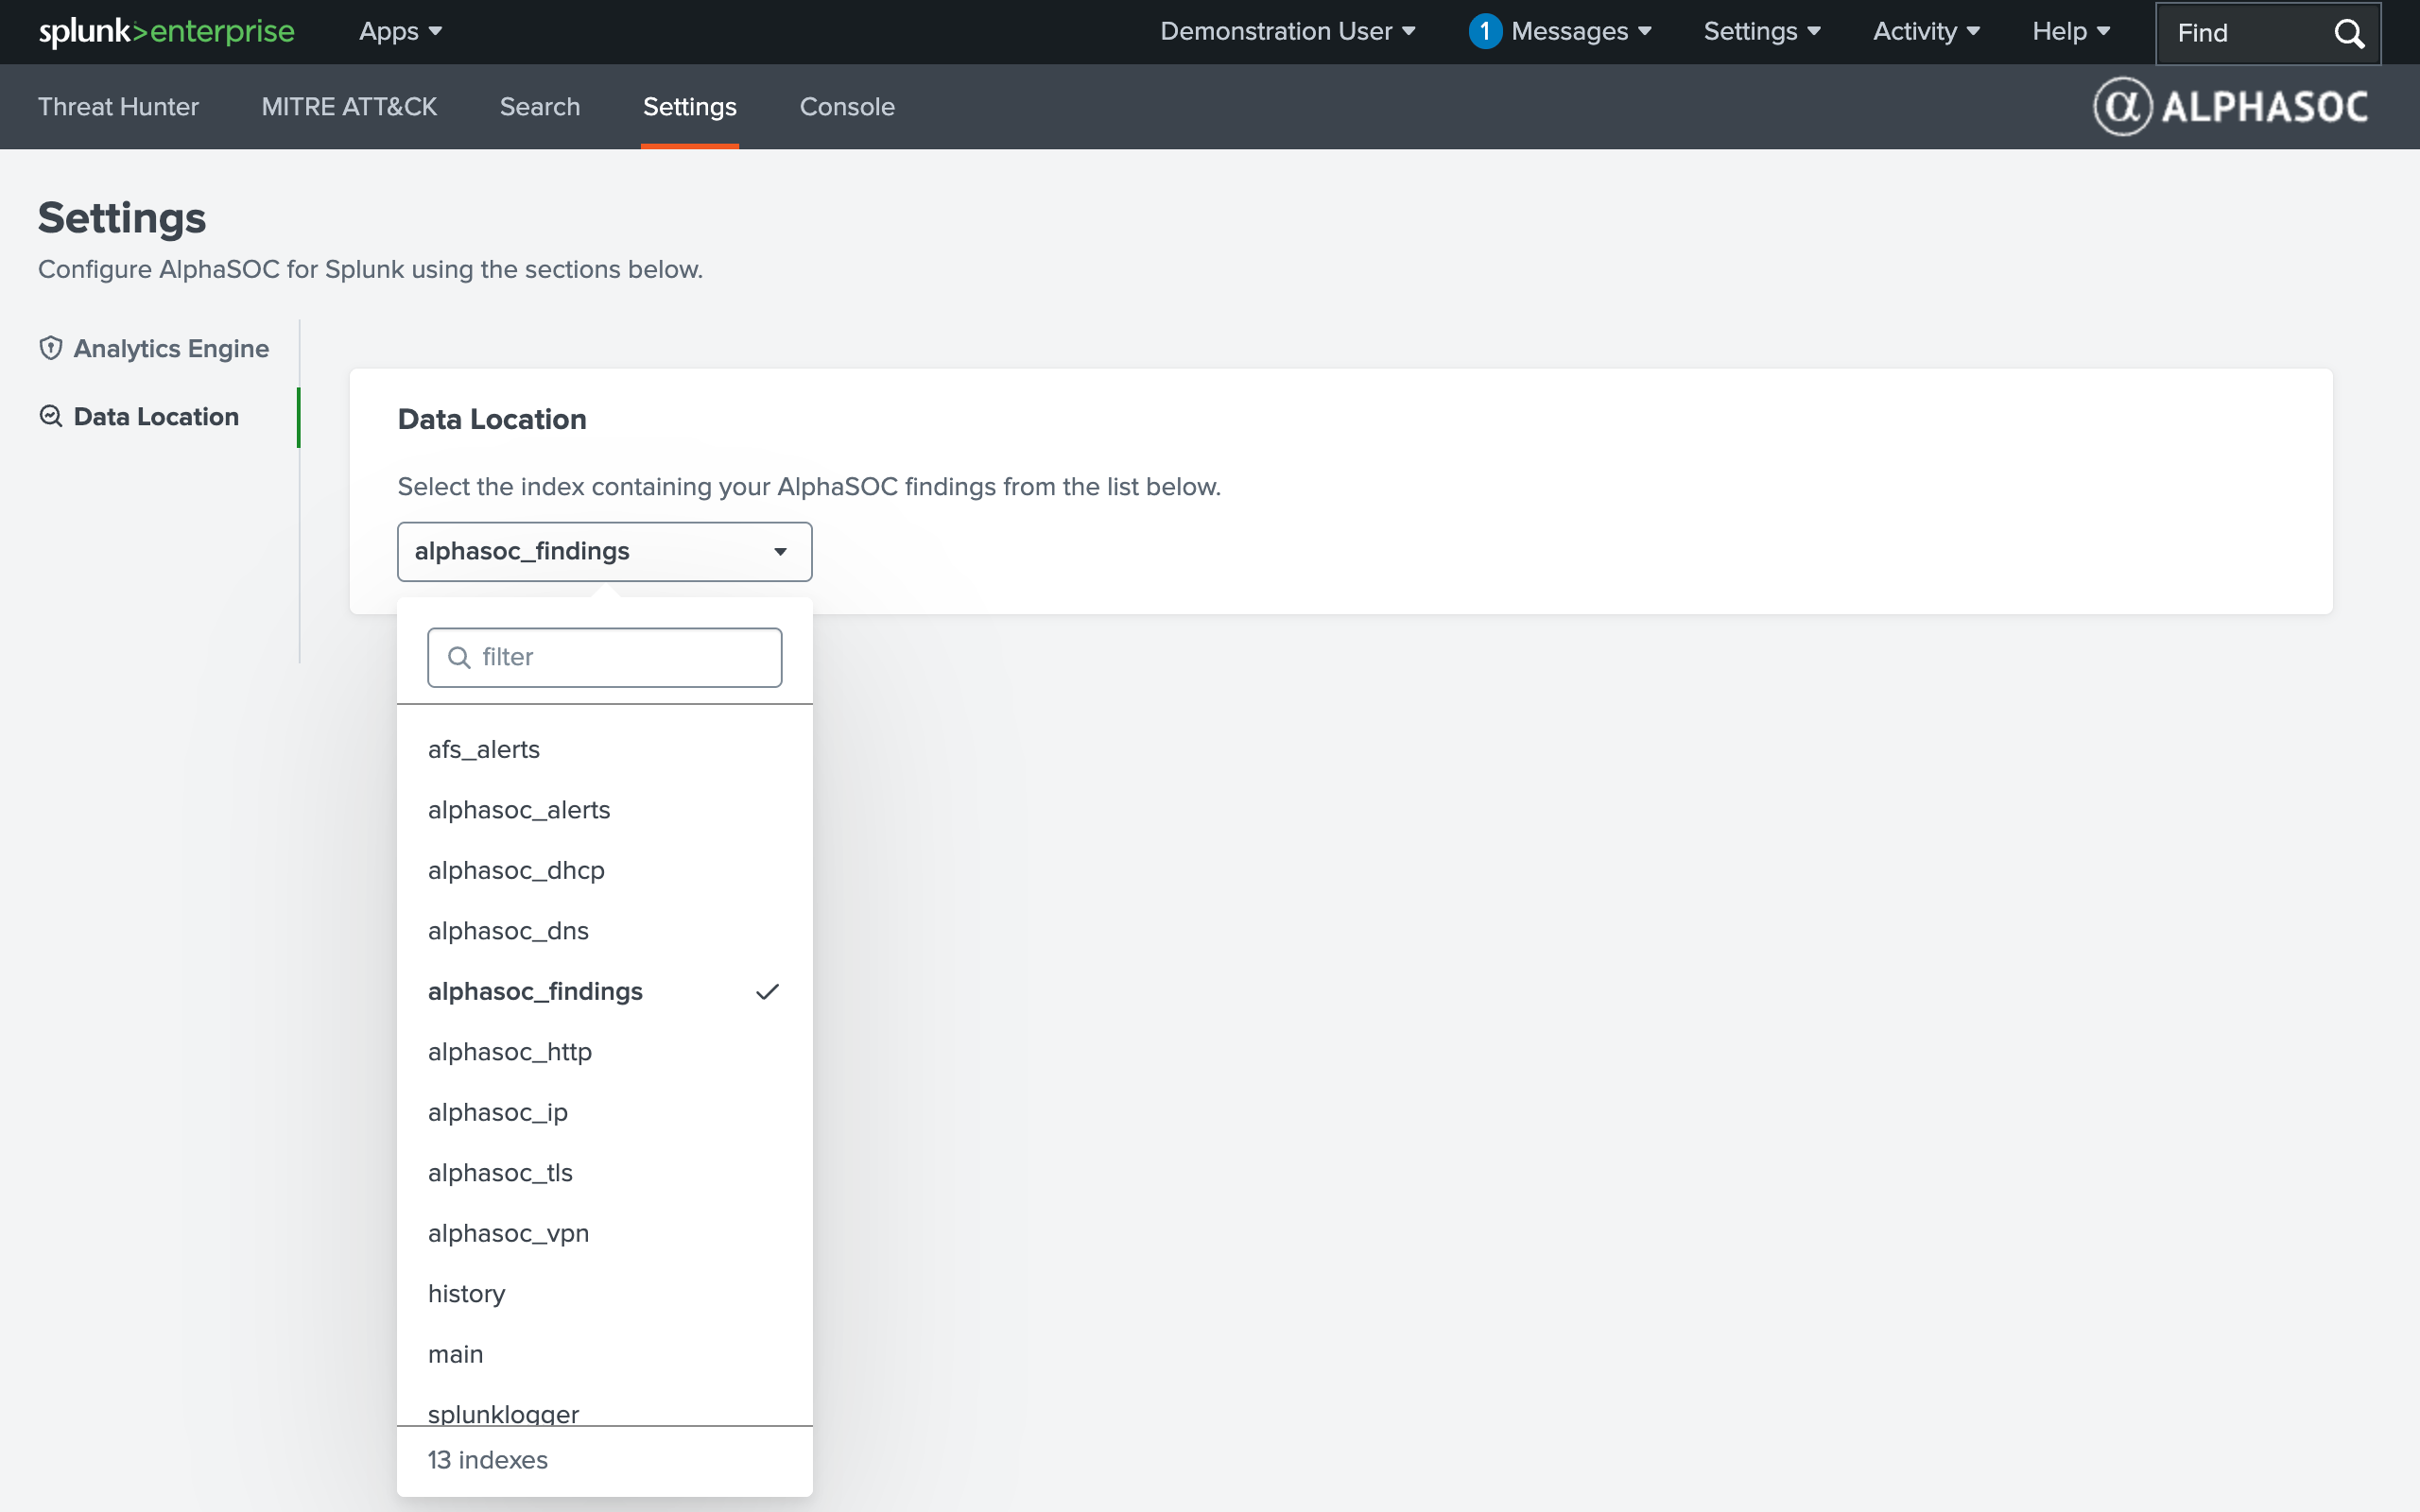Pick the alphasoc_http index
The width and height of the screenshot is (2420, 1512).
pos(604,1052)
